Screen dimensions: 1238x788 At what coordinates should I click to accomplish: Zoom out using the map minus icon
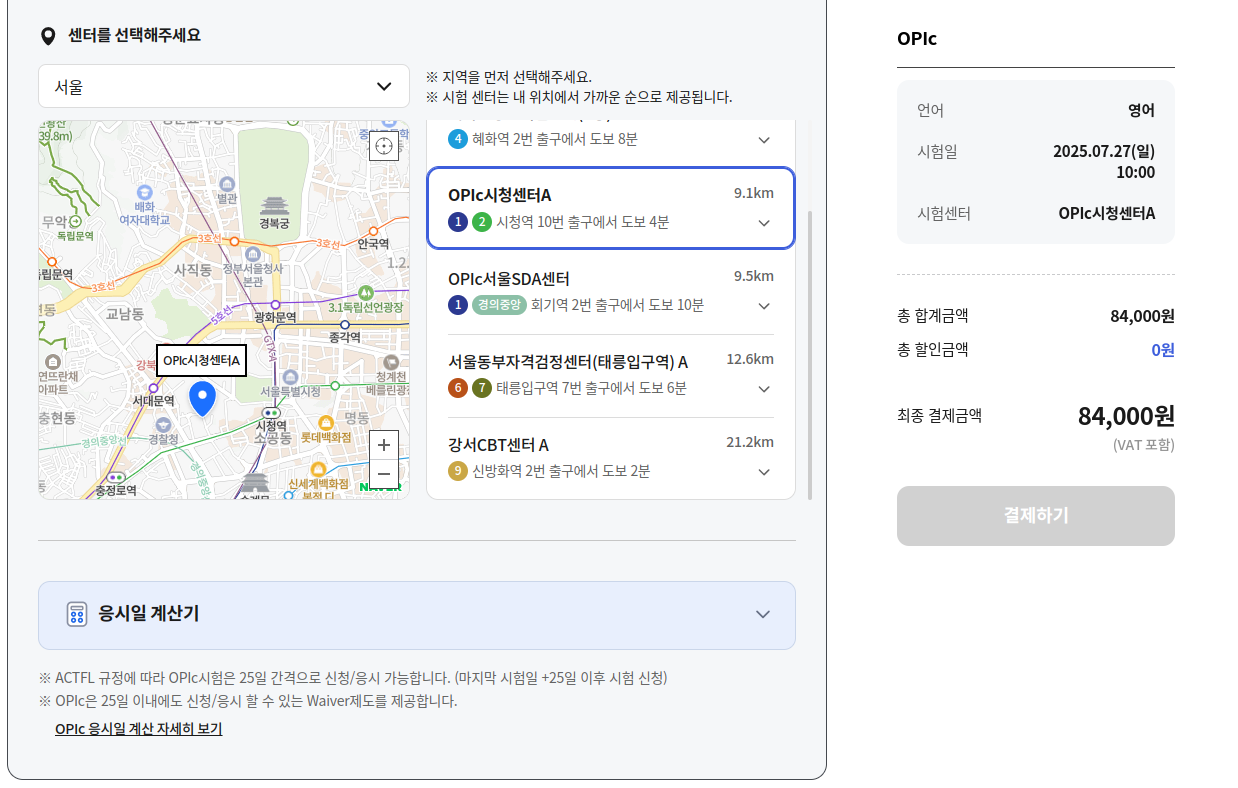(383, 473)
